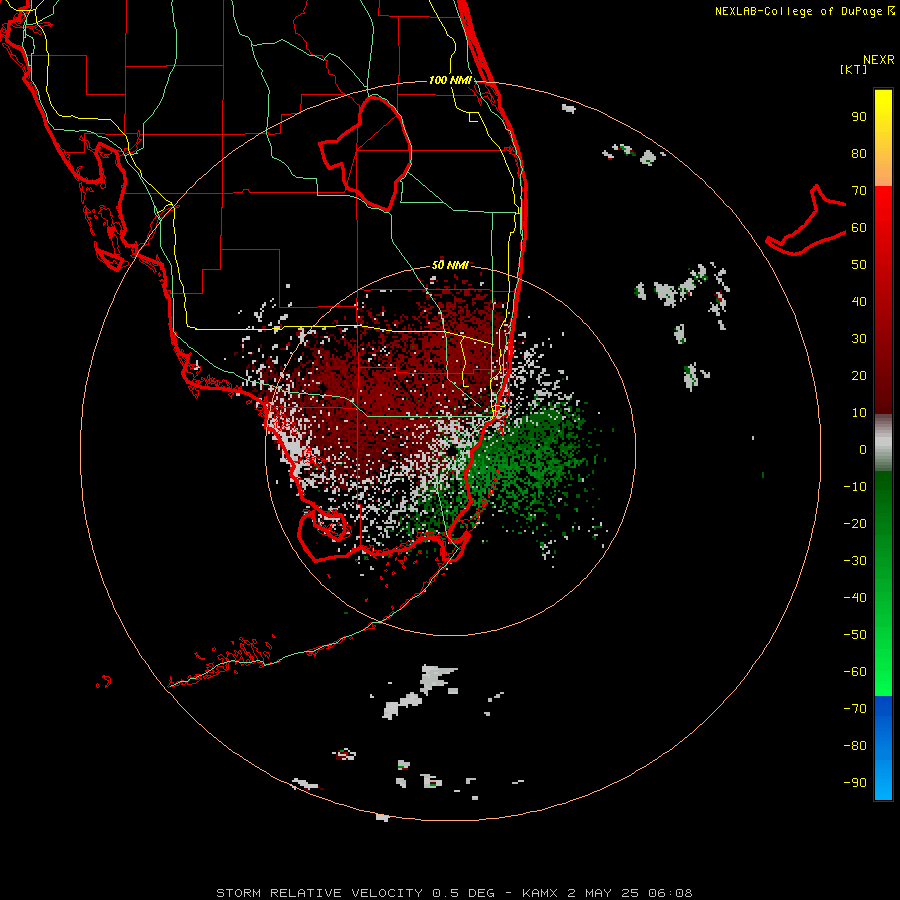Click the NEXR label above the color scale
Image resolution: width=900 pixels, height=900 pixels.
point(878,60)
